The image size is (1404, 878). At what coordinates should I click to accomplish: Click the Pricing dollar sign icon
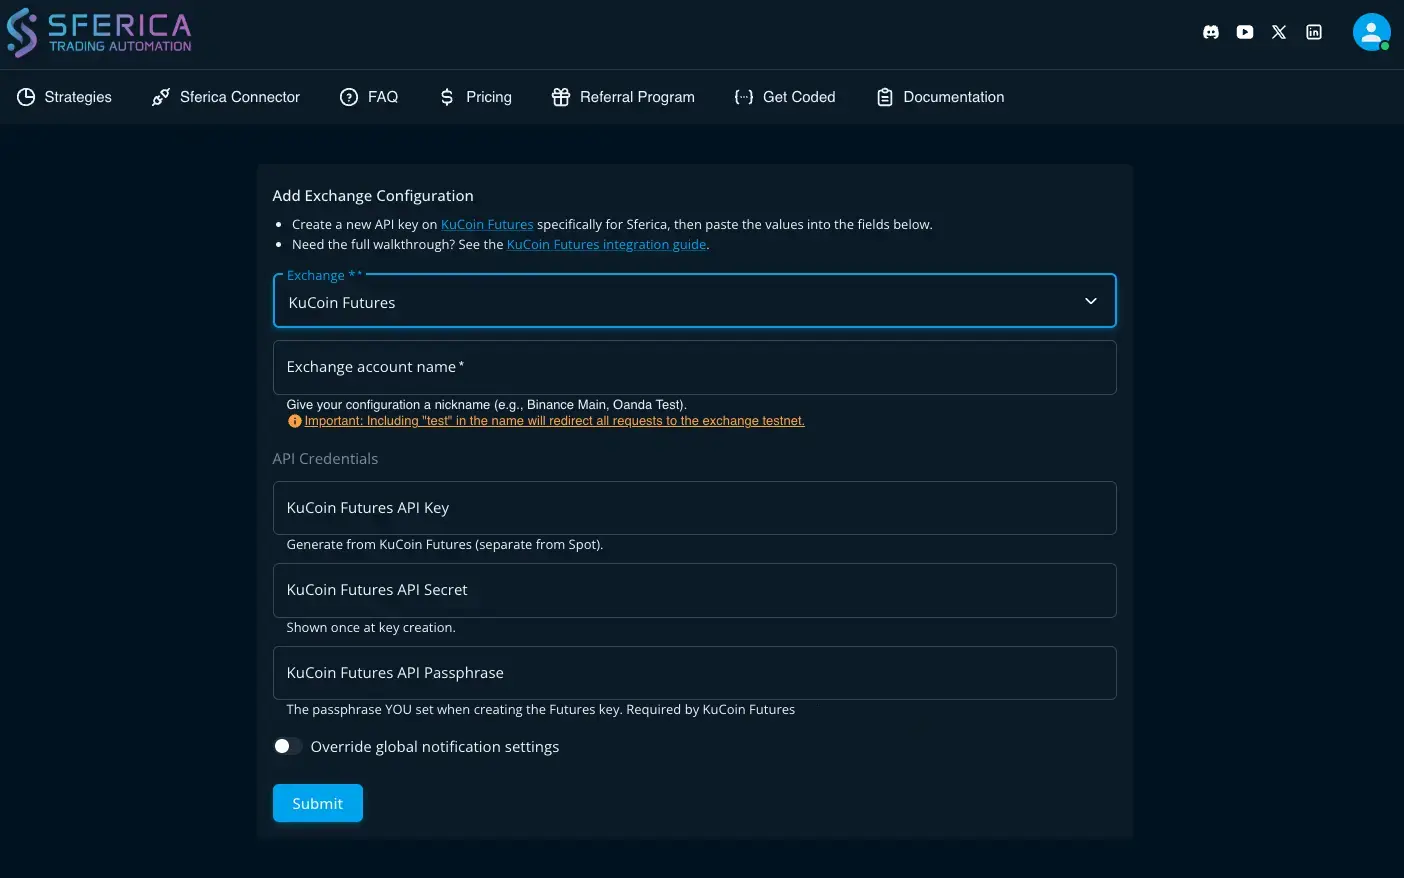click(x=447, y=97)
